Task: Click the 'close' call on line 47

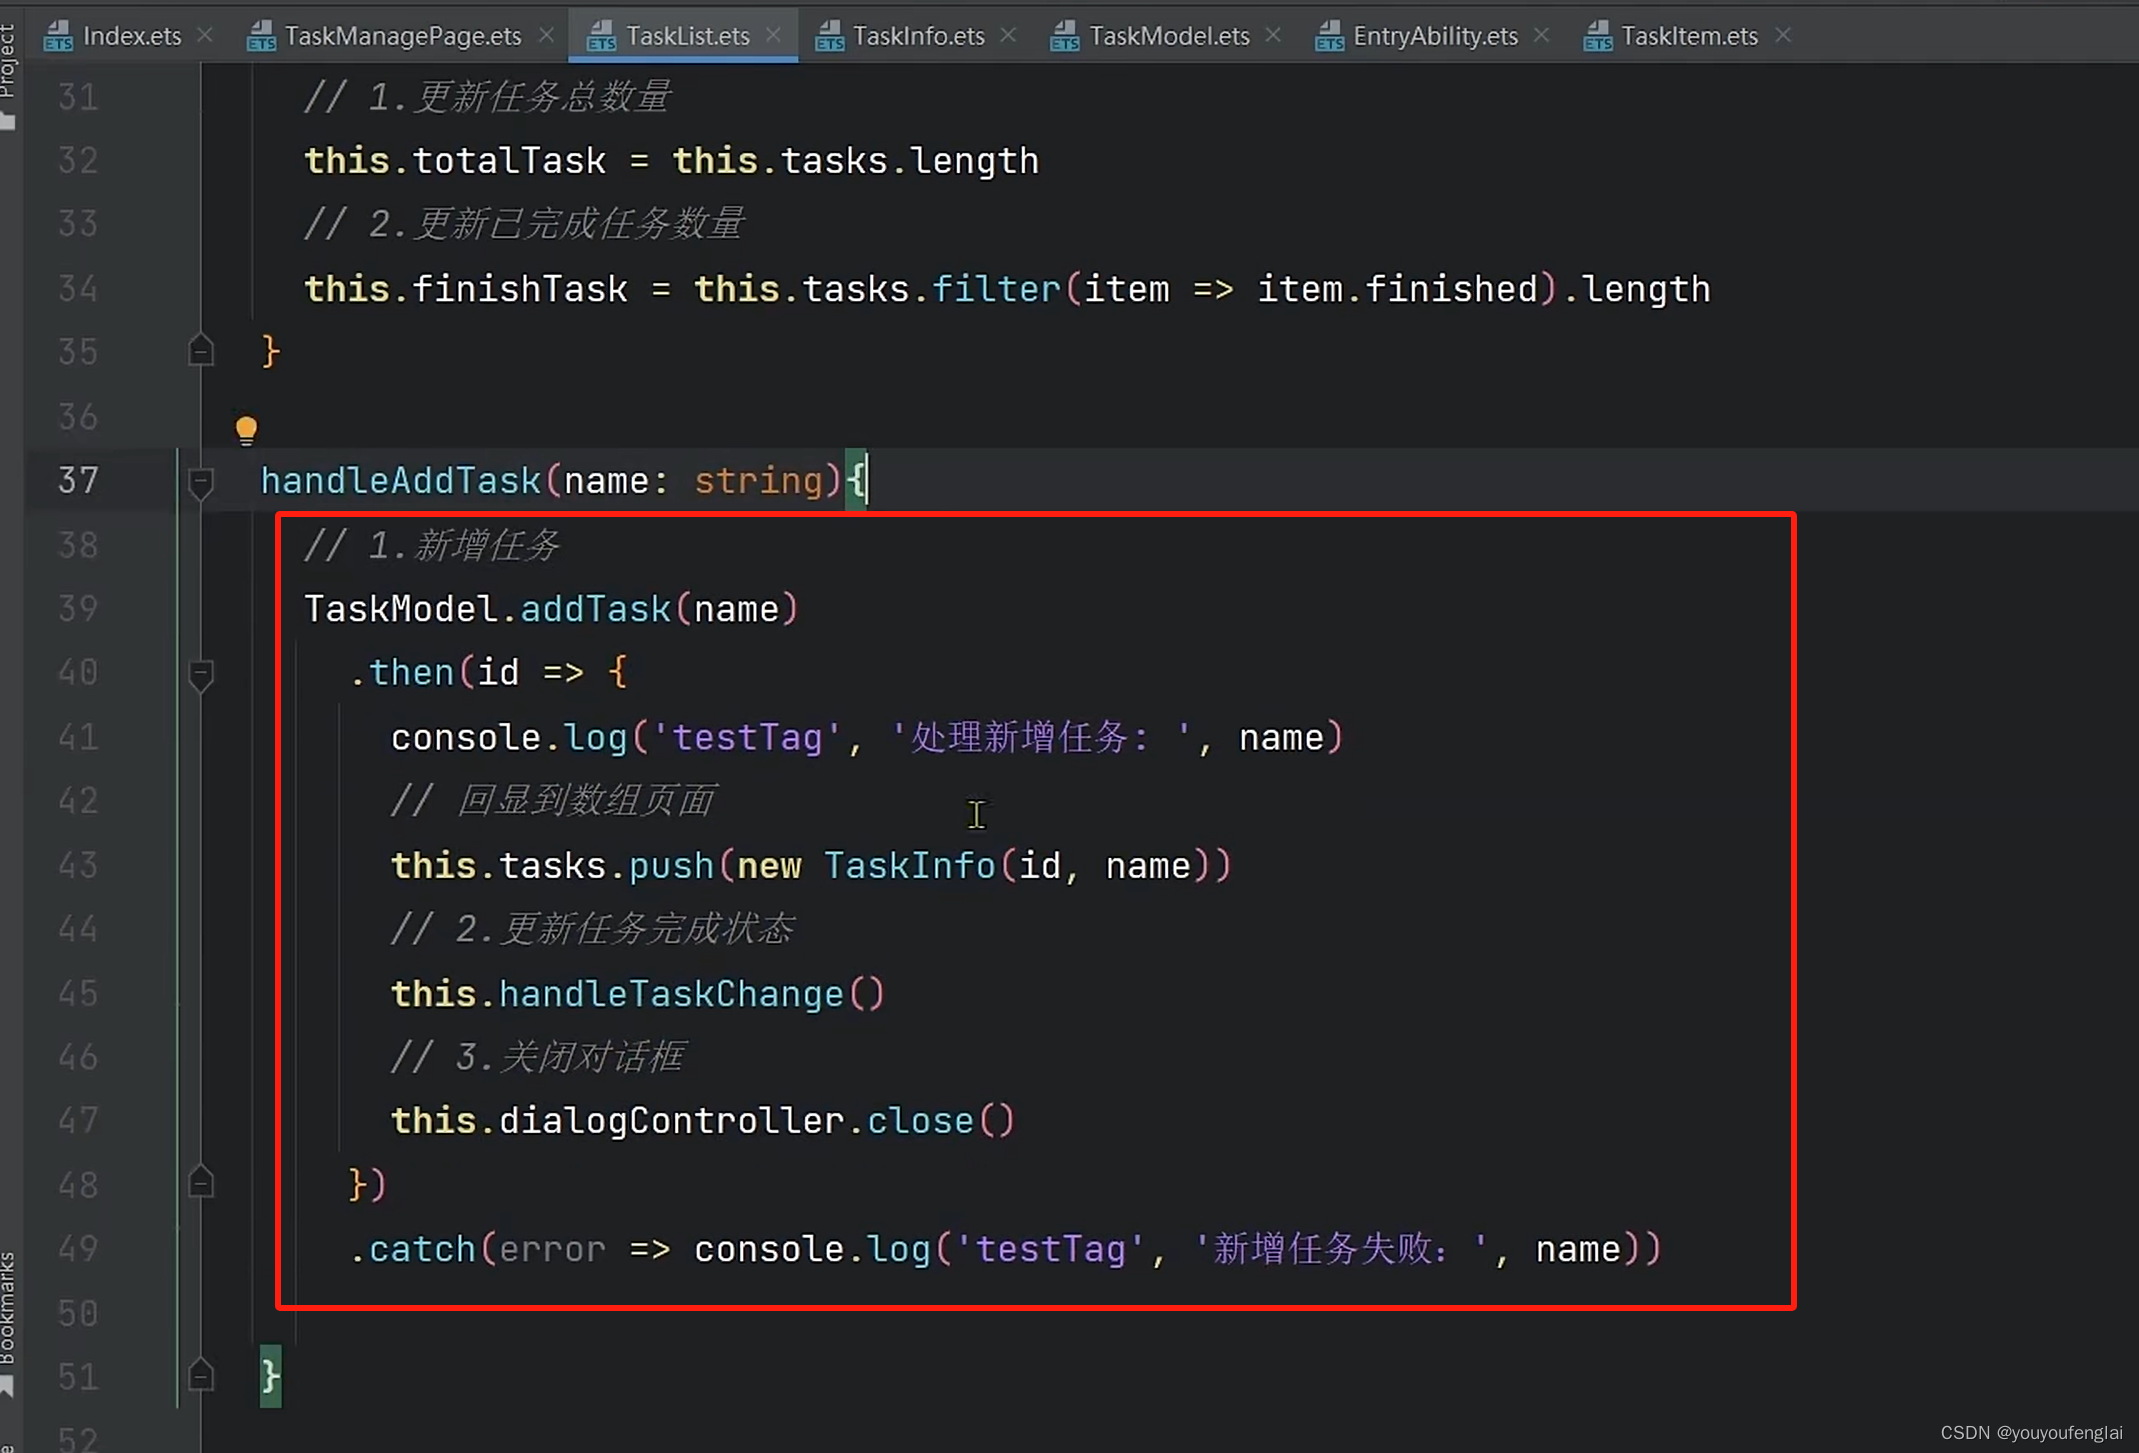Action: 920,1121
